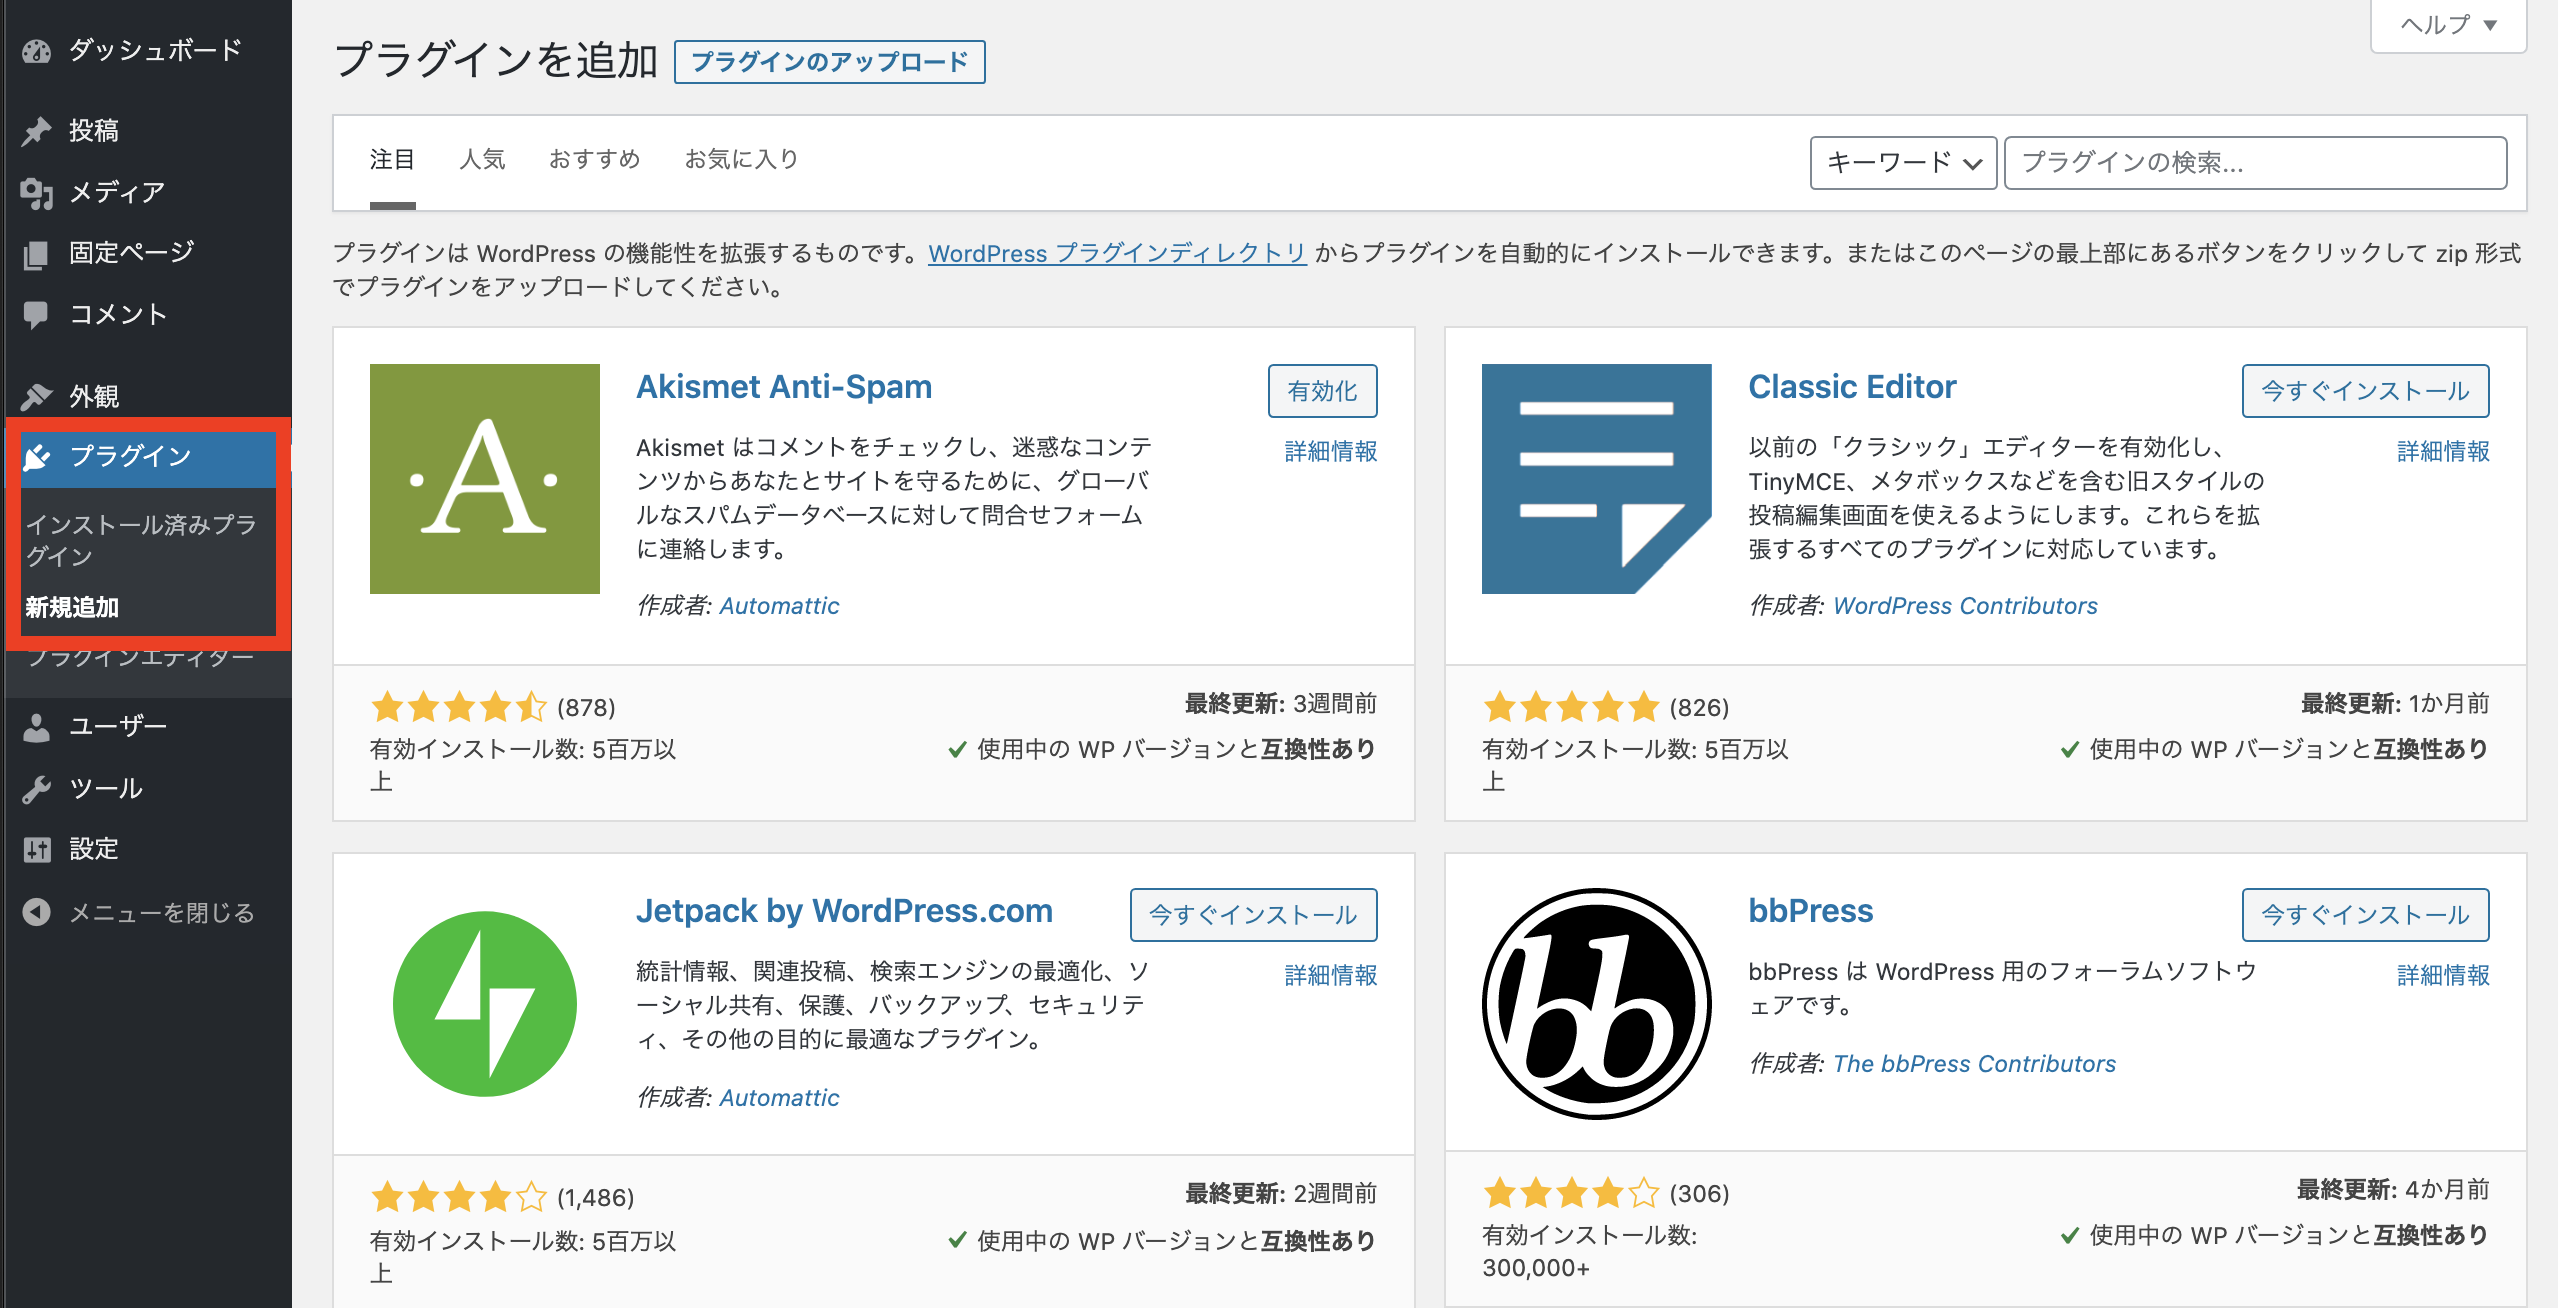
Task: Open 詳細情報 for Akismet Anti-Spam
Action: coord(1330,452)
